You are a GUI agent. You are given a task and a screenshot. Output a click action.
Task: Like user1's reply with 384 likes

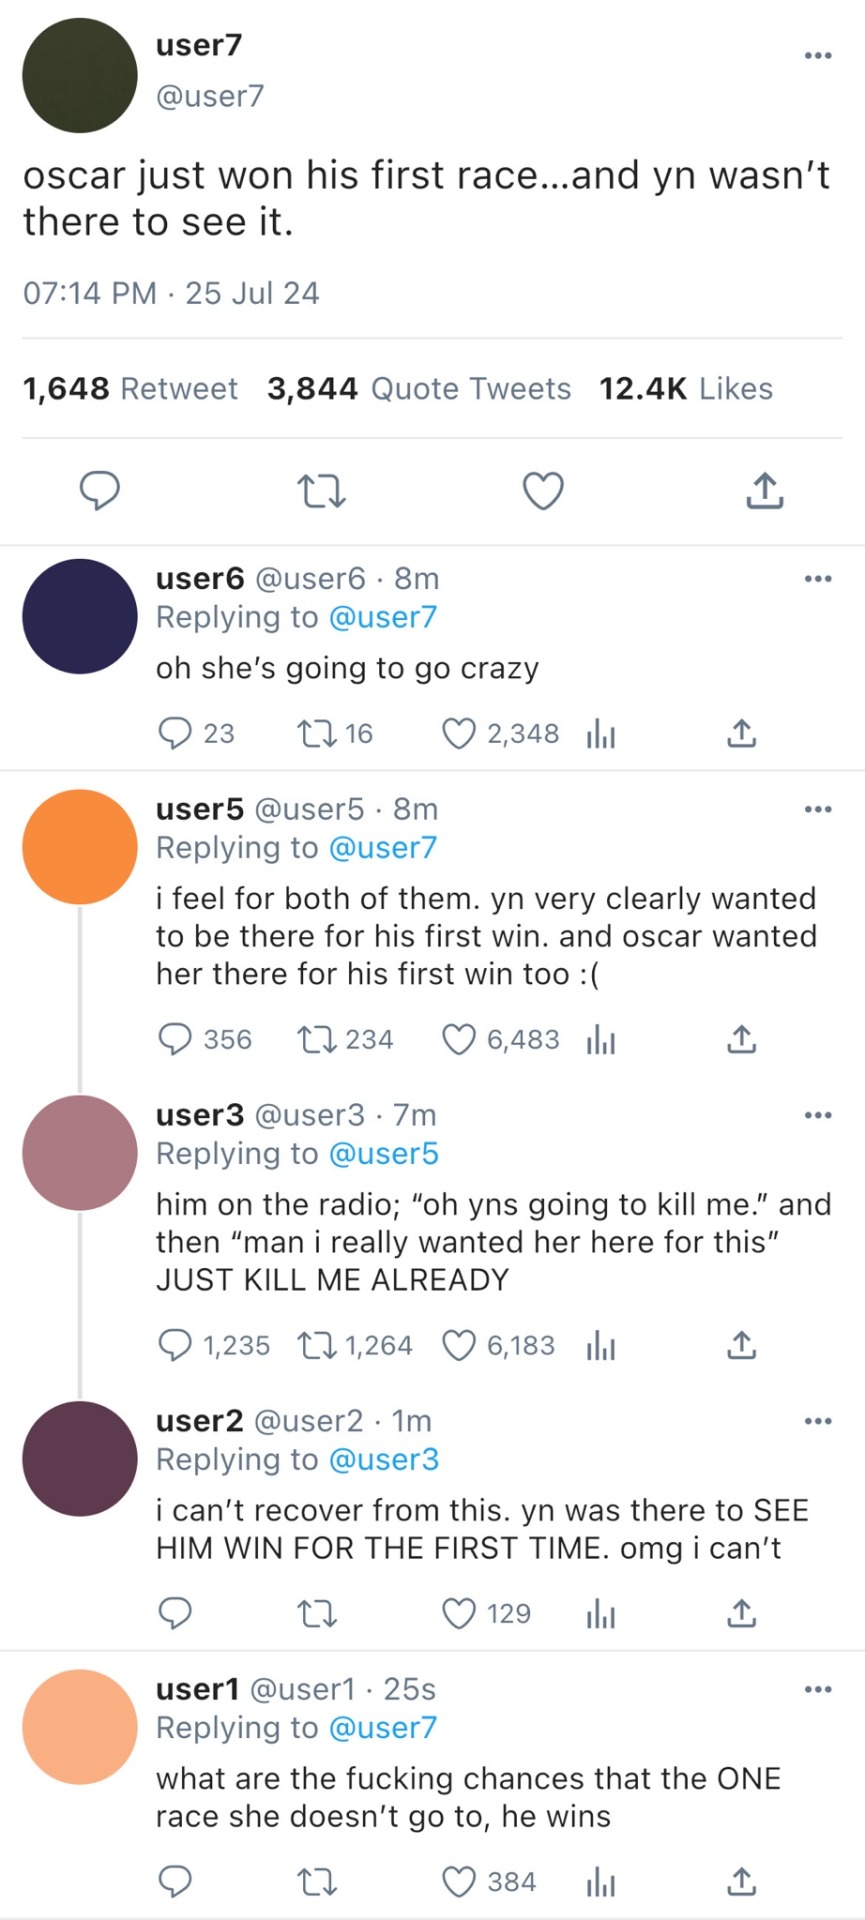[459, 1882]
